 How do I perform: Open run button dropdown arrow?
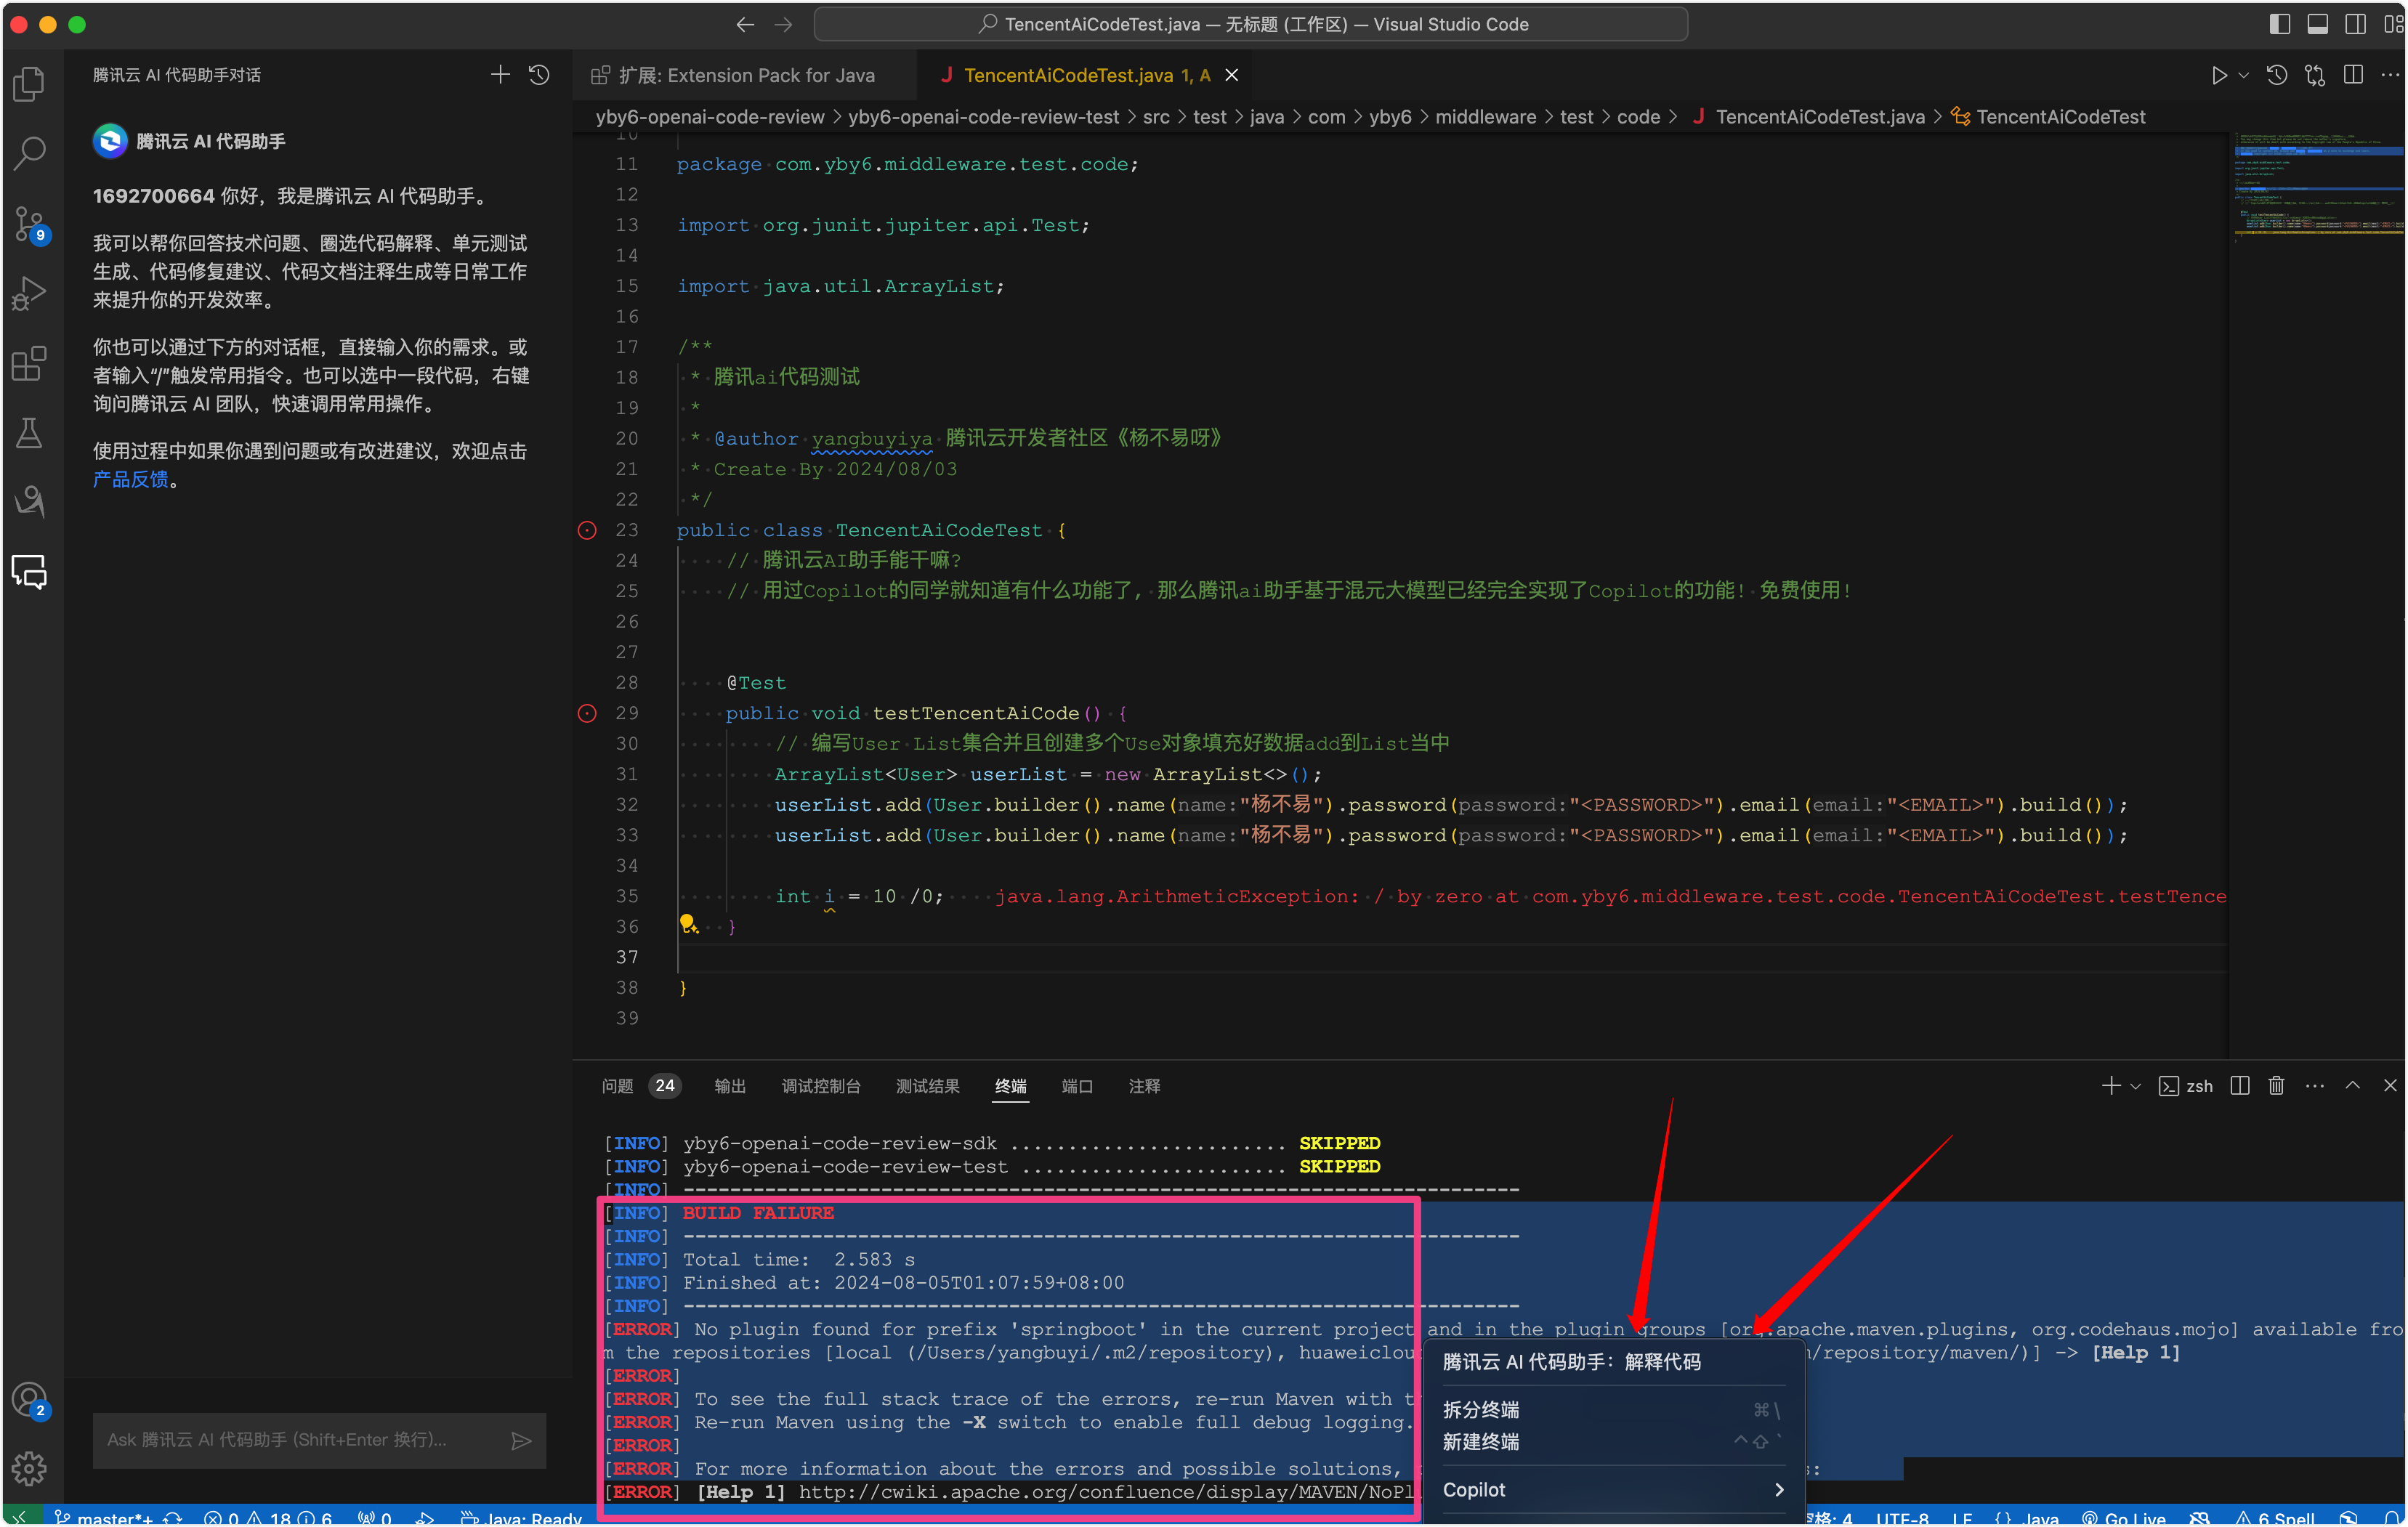point(2243,75)
